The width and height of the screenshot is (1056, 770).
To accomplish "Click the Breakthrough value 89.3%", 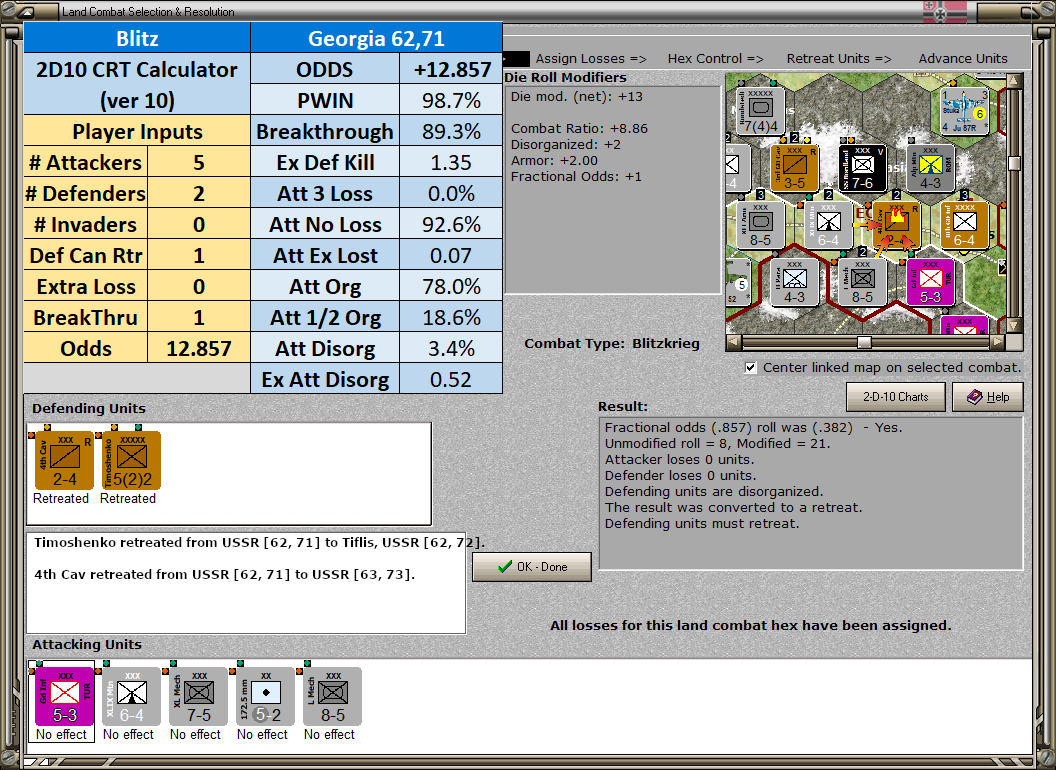I will tap(451, 131).
